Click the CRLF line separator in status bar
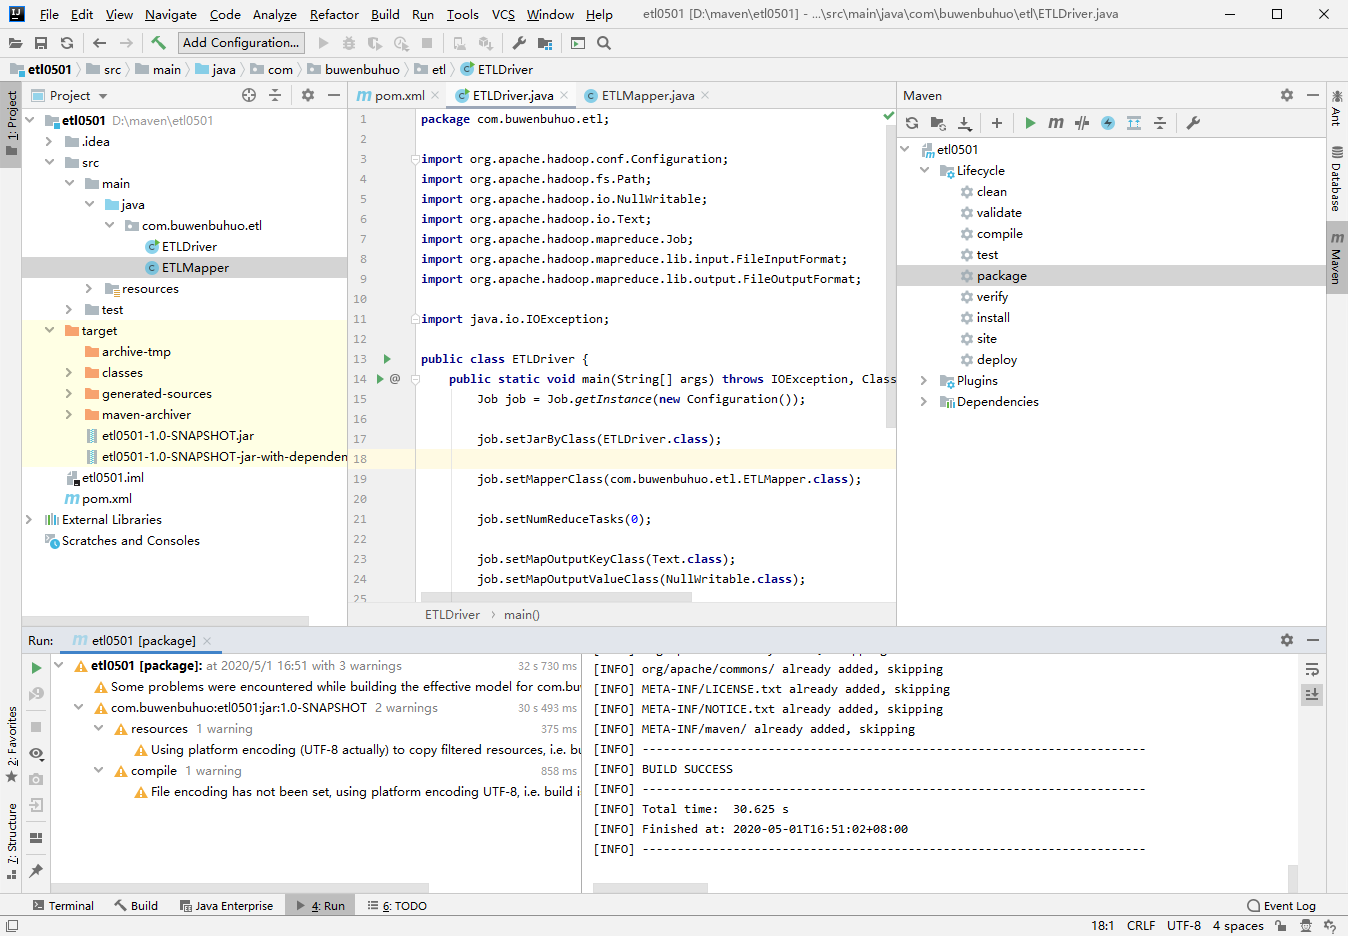The image size is (1348, 936). coord(1141,925)
